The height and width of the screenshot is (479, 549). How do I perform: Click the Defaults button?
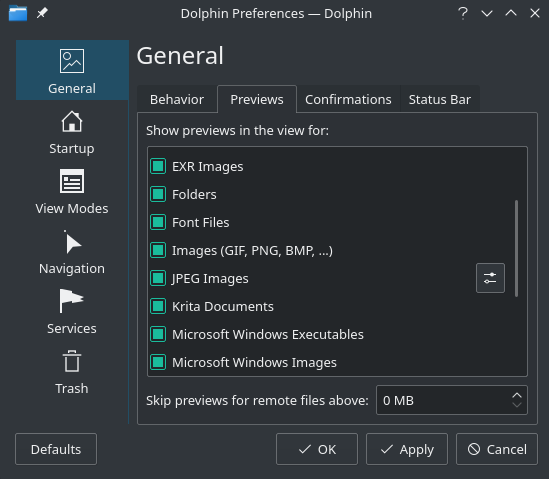point(56,449)
